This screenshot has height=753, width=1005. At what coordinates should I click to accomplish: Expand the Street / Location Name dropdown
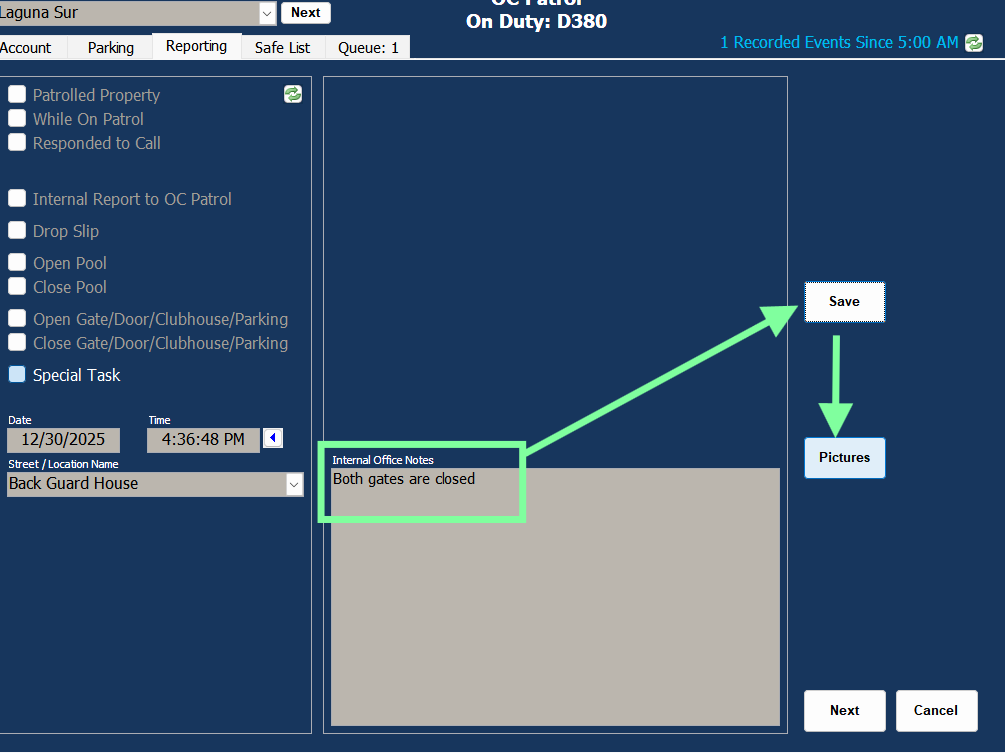(294, 484)
